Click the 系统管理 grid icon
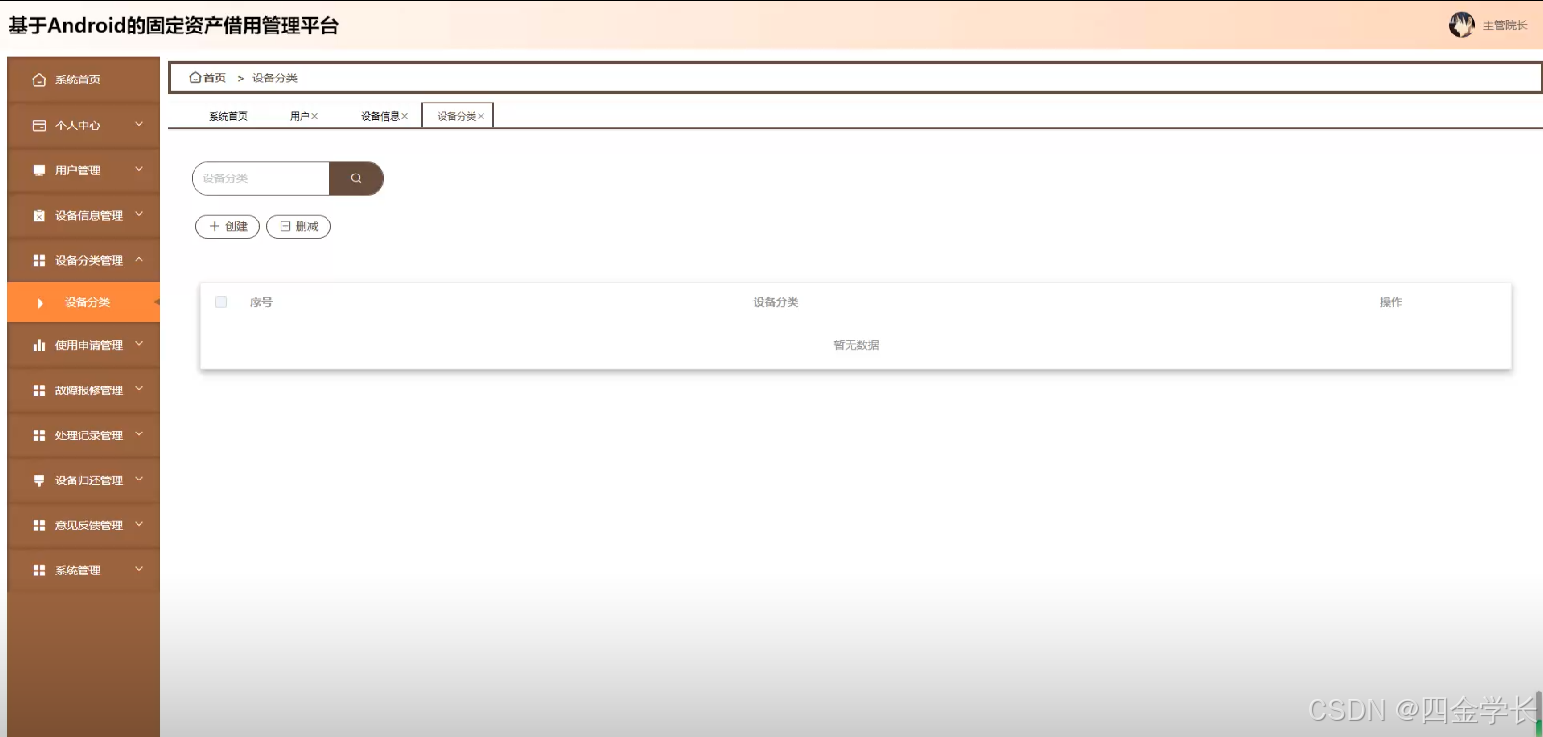This screenshot has height=737, width=1543. coord(40,570)
